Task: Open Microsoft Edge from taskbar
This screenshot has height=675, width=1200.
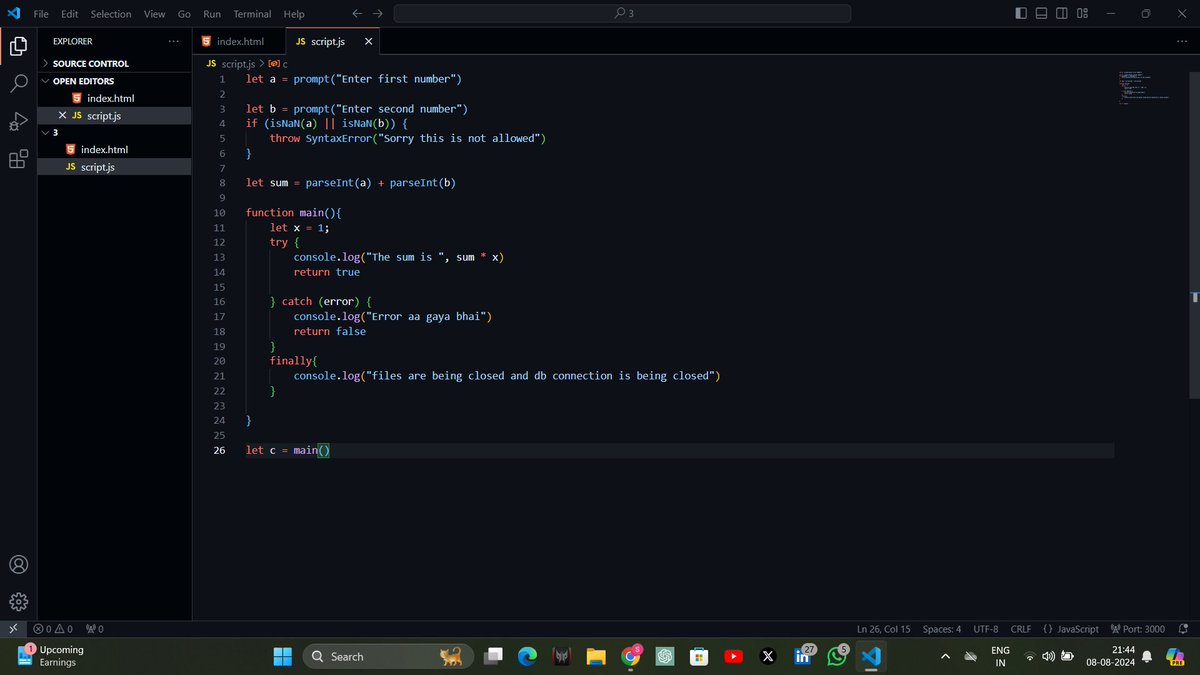Action: point(527,656)
